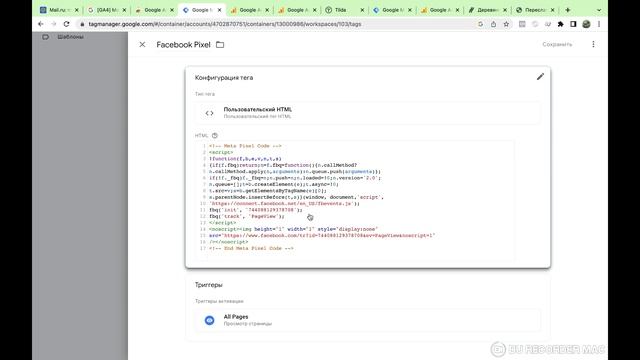Close the active Tag Manager tab
The height and width of the screenshot is (360, 640).
(x=219, y=10)
